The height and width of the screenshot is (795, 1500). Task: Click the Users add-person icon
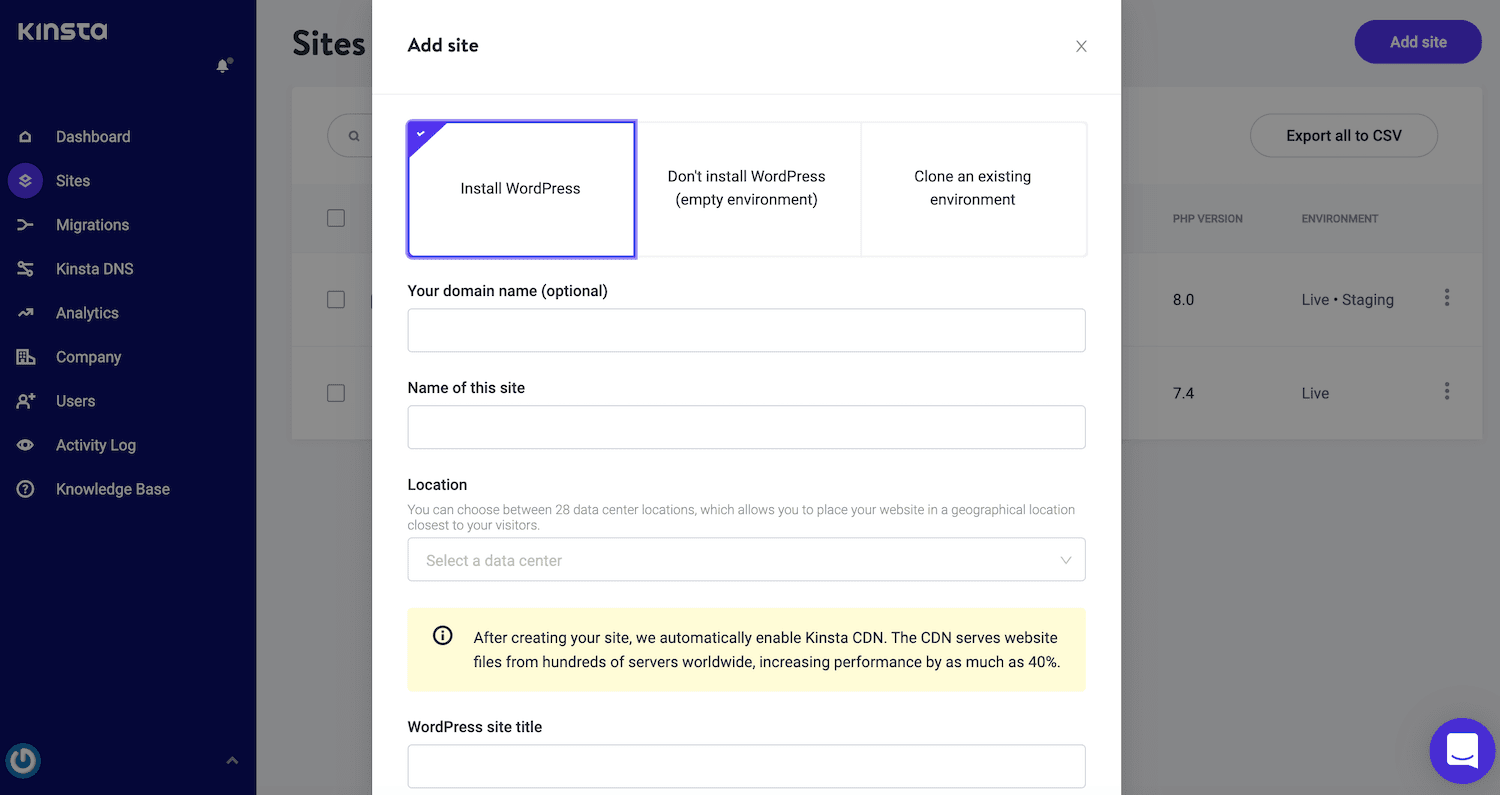pos(26,401)
